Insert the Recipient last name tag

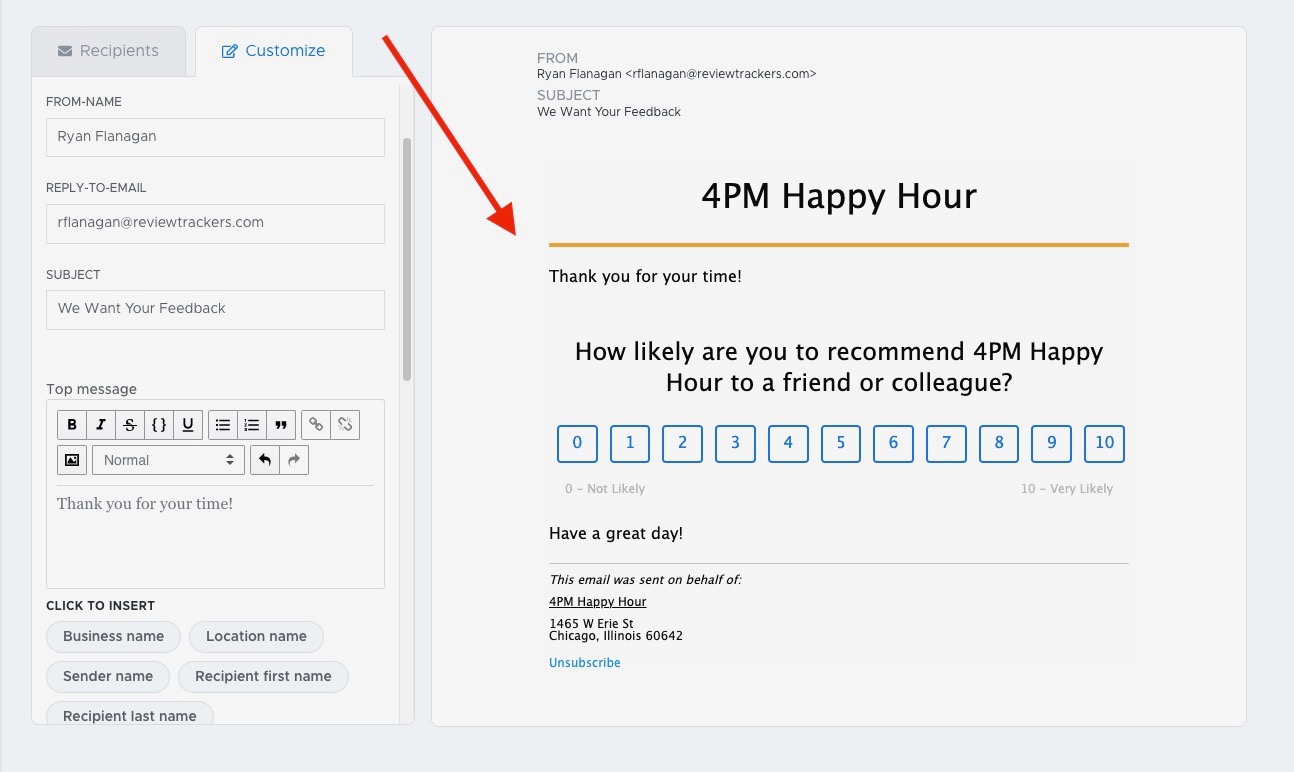[130, 714]
